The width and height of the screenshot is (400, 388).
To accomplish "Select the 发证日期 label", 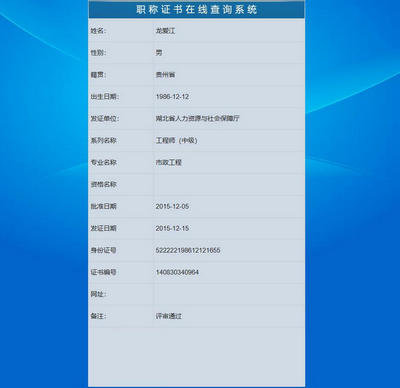I will coord(103,228).
